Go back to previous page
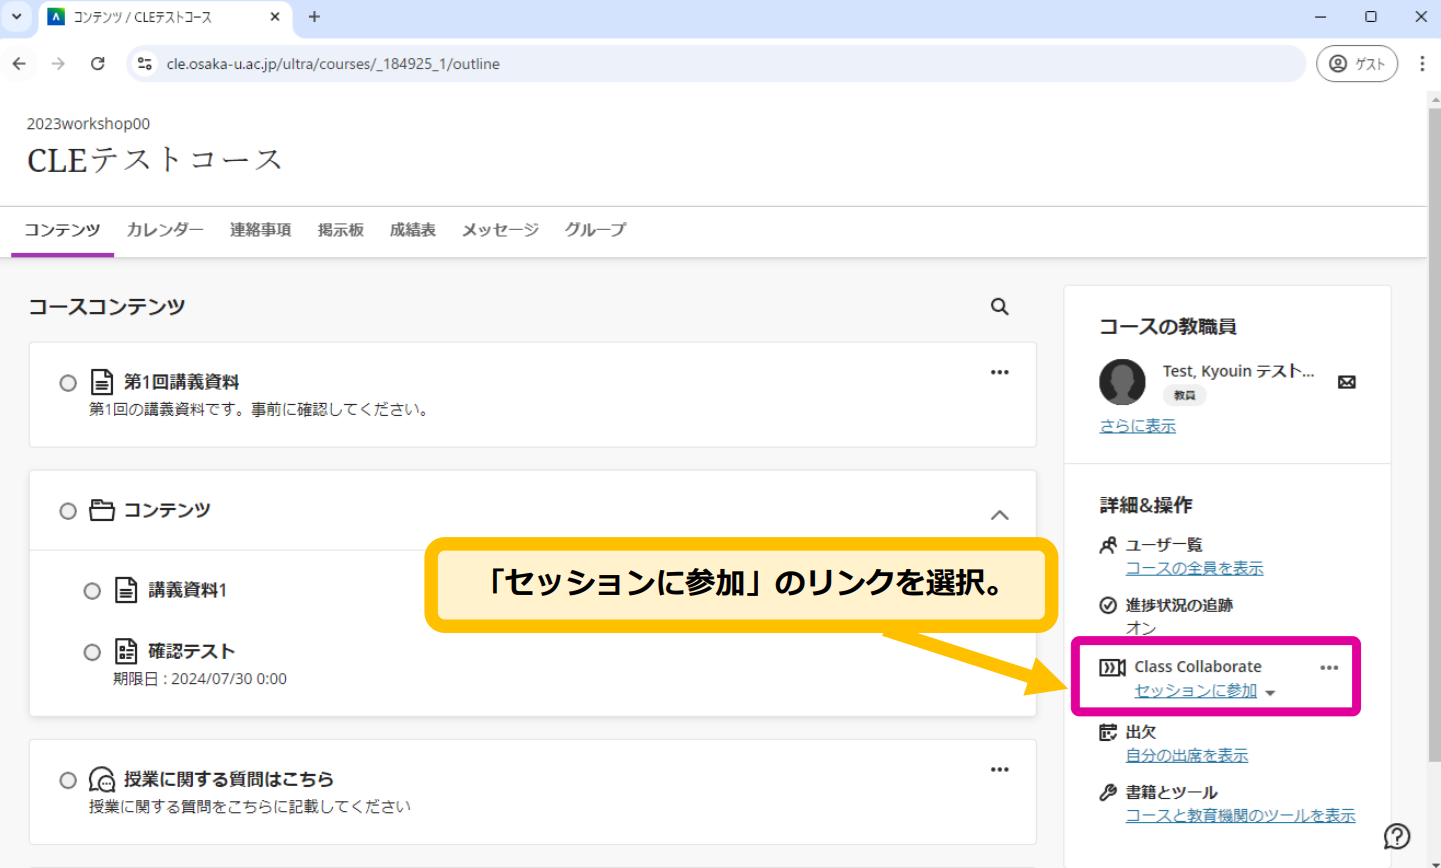This screenshot has height=868, width=1441. click(19, 63)
